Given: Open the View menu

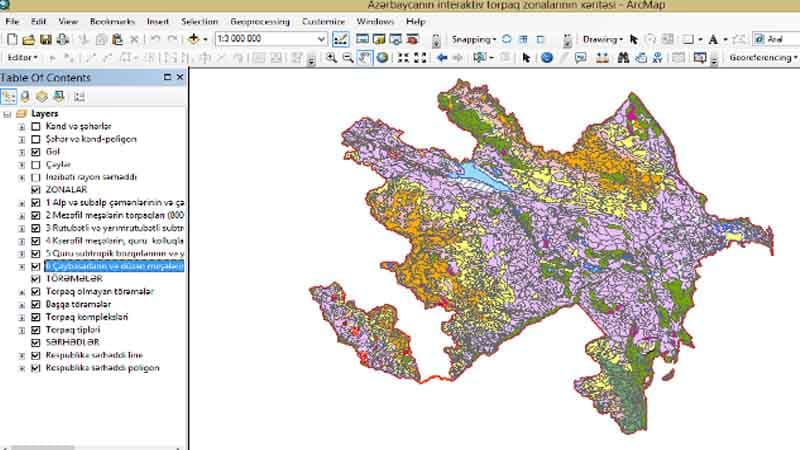Looking at the screenshot, I should click(68, 21).
